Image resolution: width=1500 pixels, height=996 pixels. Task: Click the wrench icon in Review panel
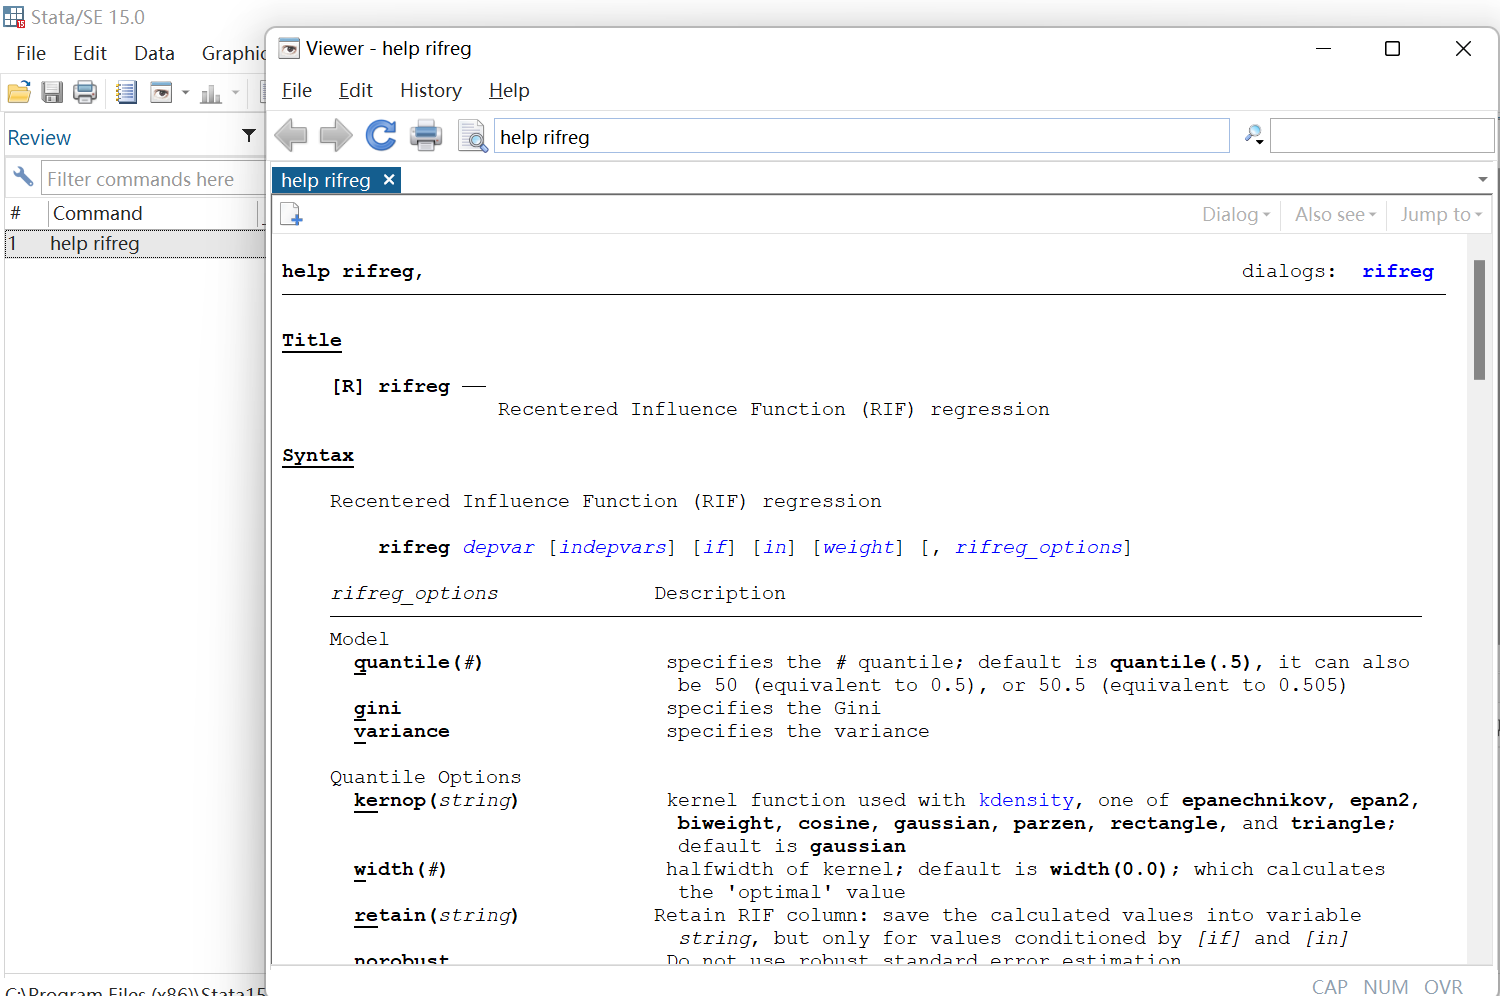pos(23,178)
